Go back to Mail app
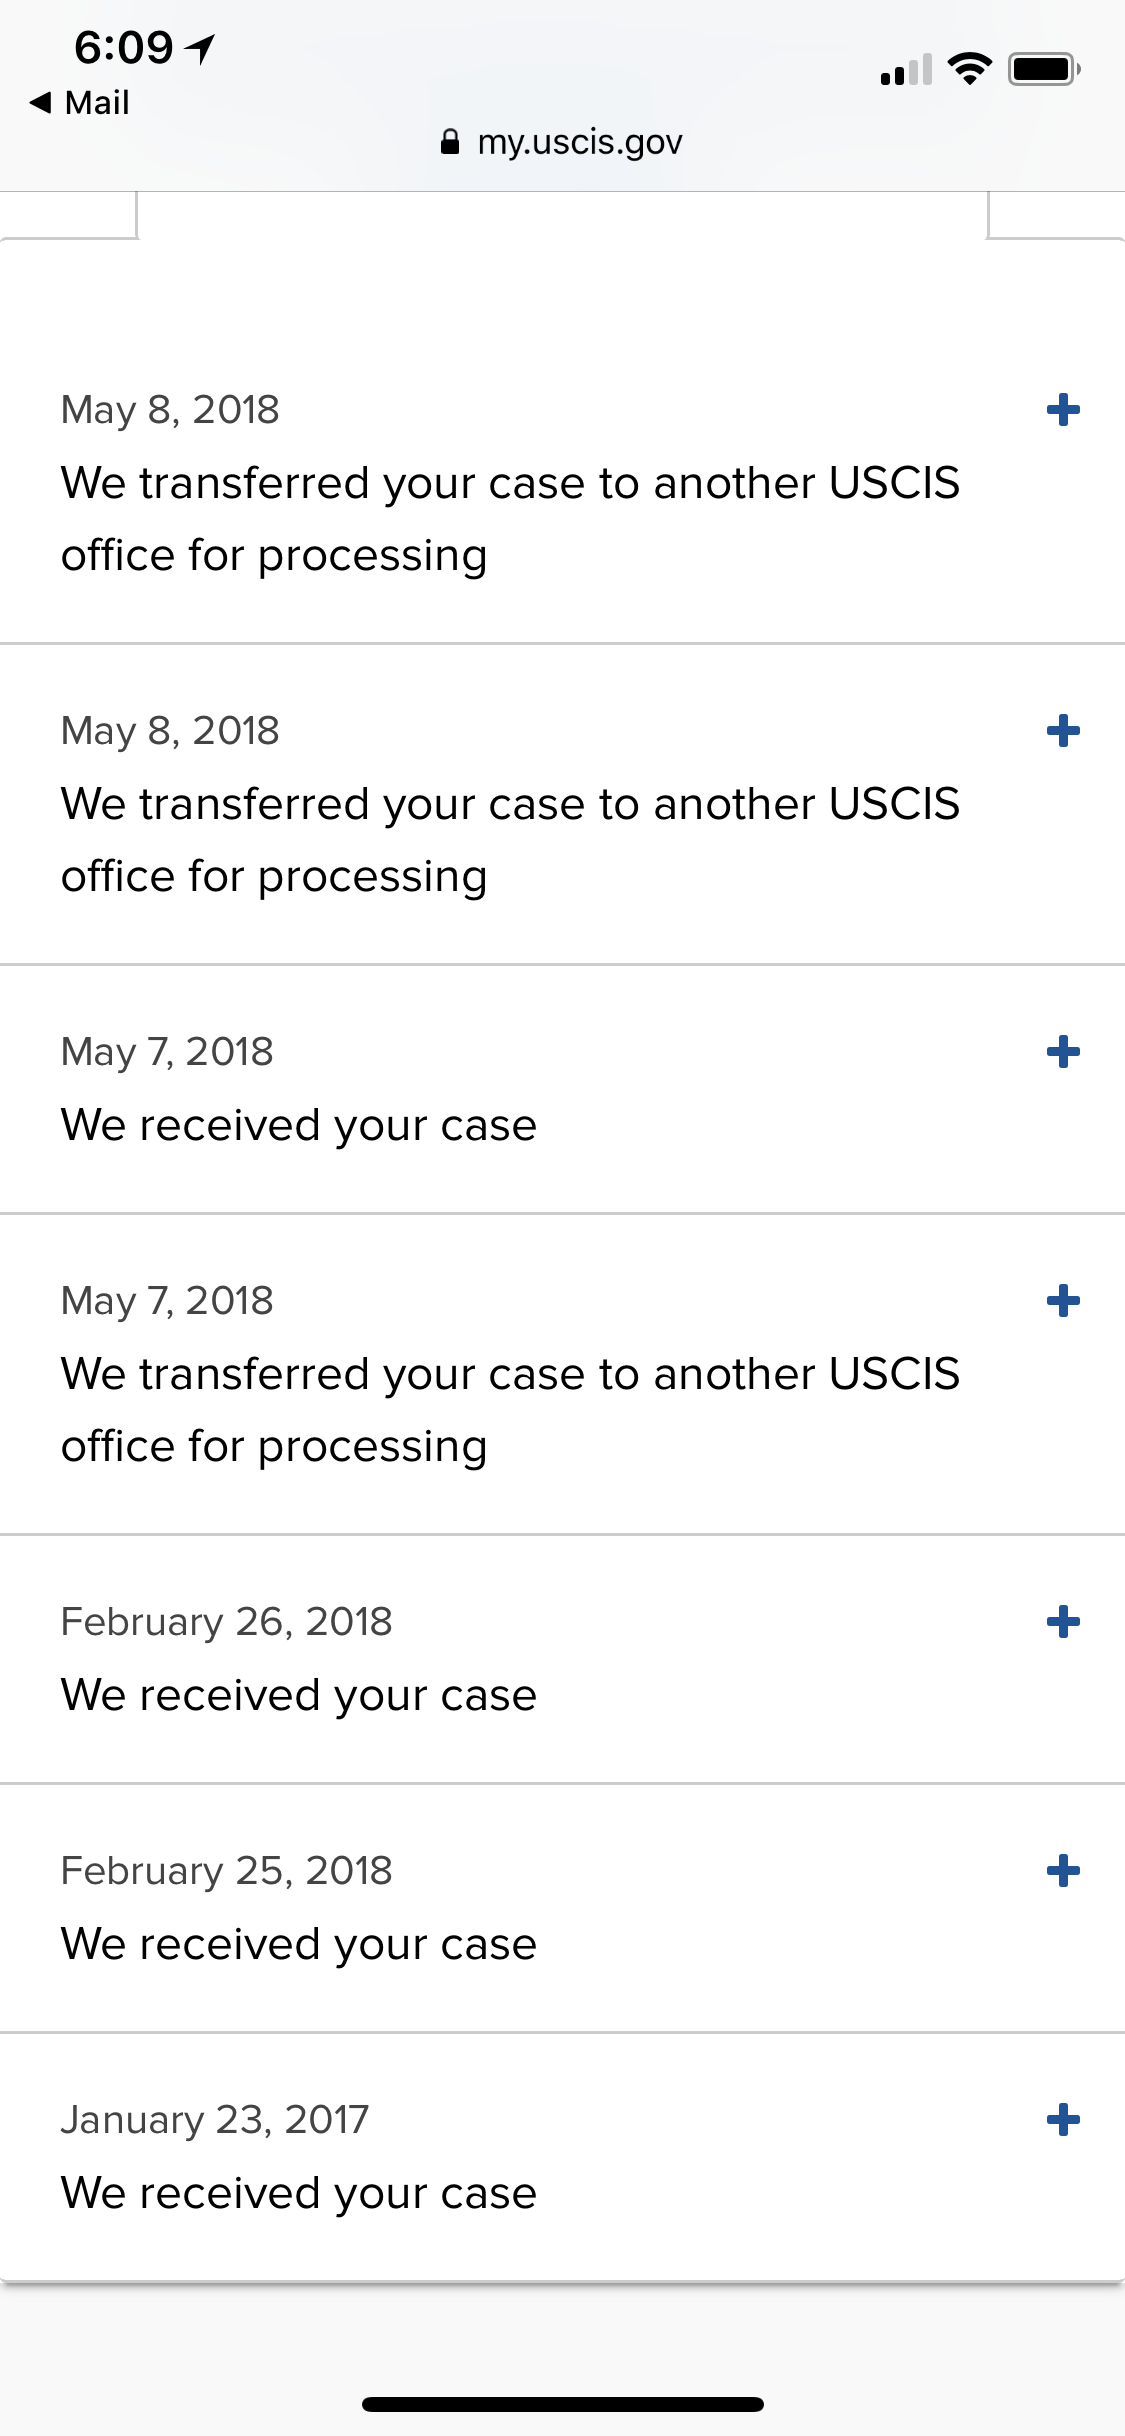 [80, 102]
